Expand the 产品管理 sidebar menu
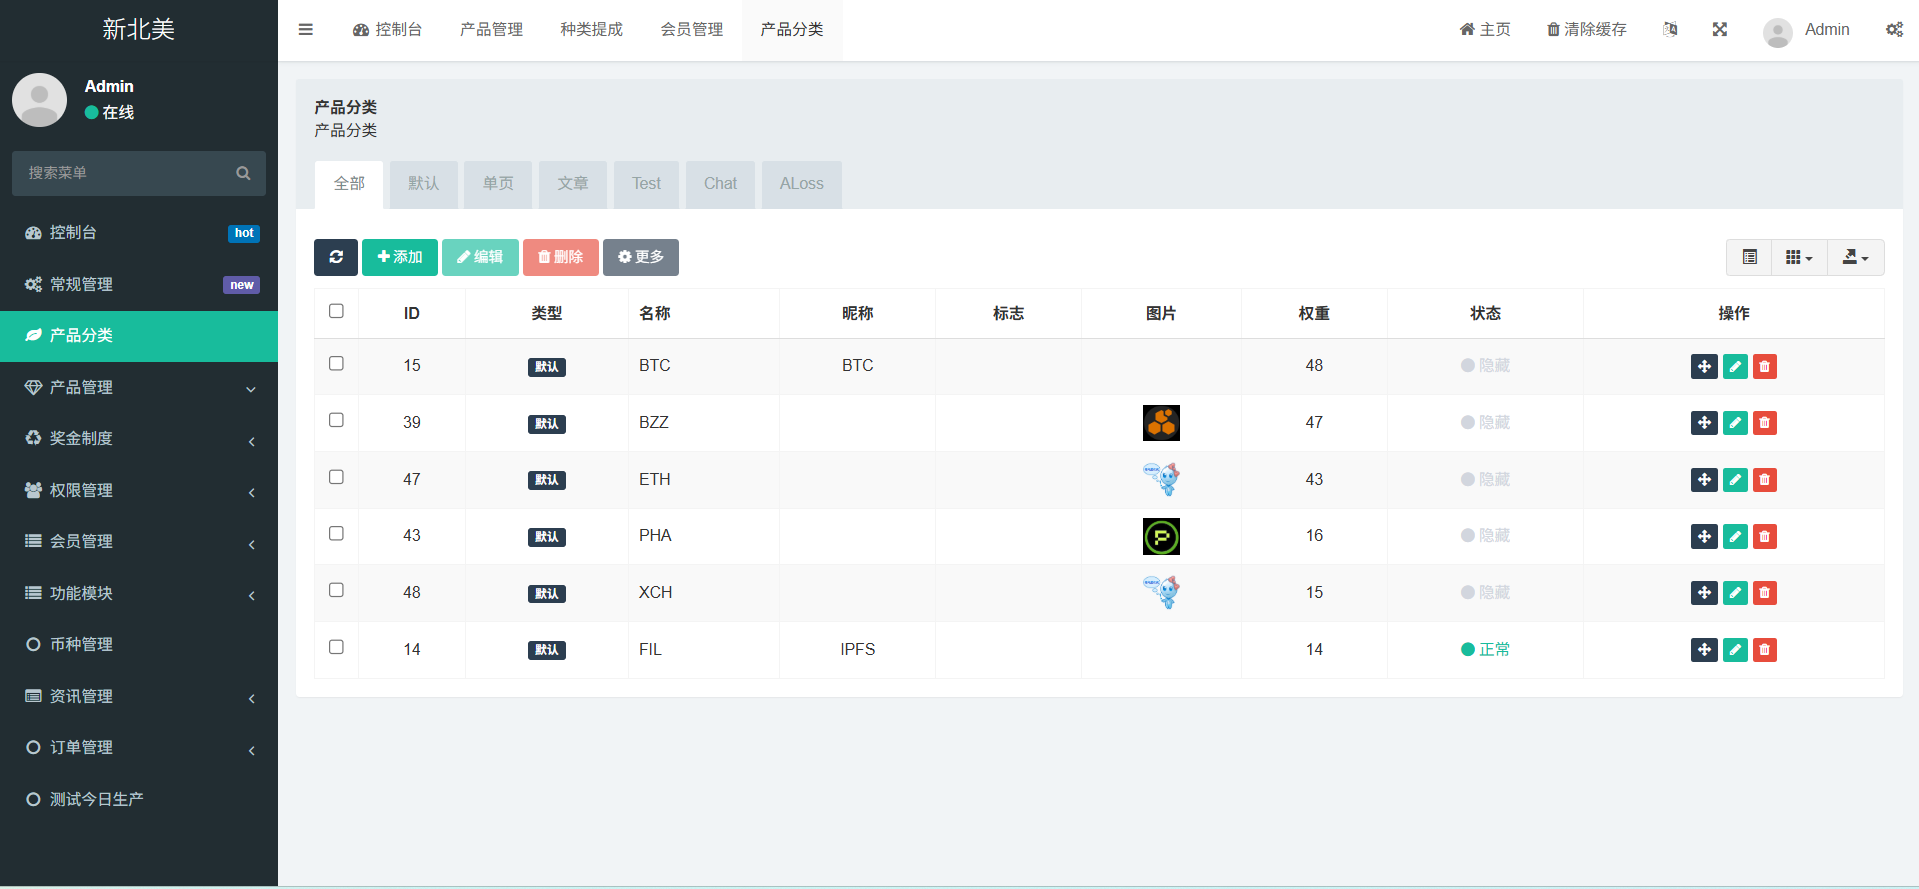This screenshot has width=1919, height=889. pos(139,387)
